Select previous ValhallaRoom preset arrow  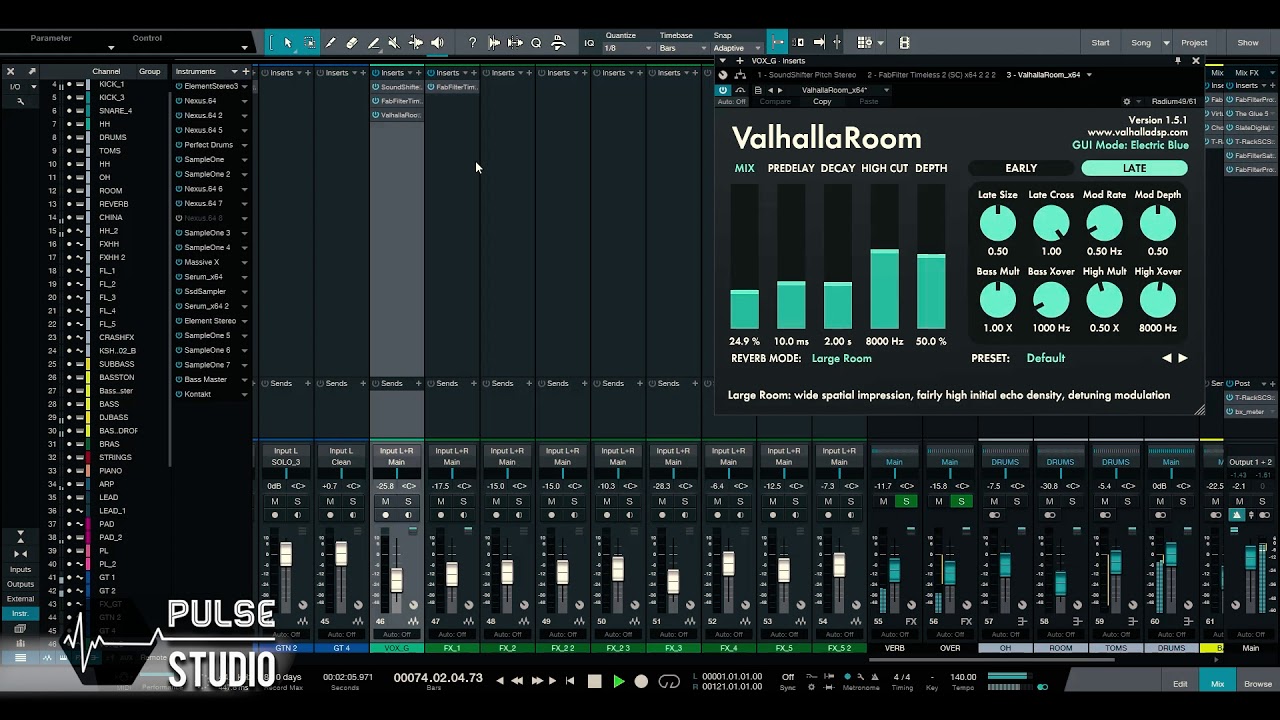click(x=1166, y=358)
